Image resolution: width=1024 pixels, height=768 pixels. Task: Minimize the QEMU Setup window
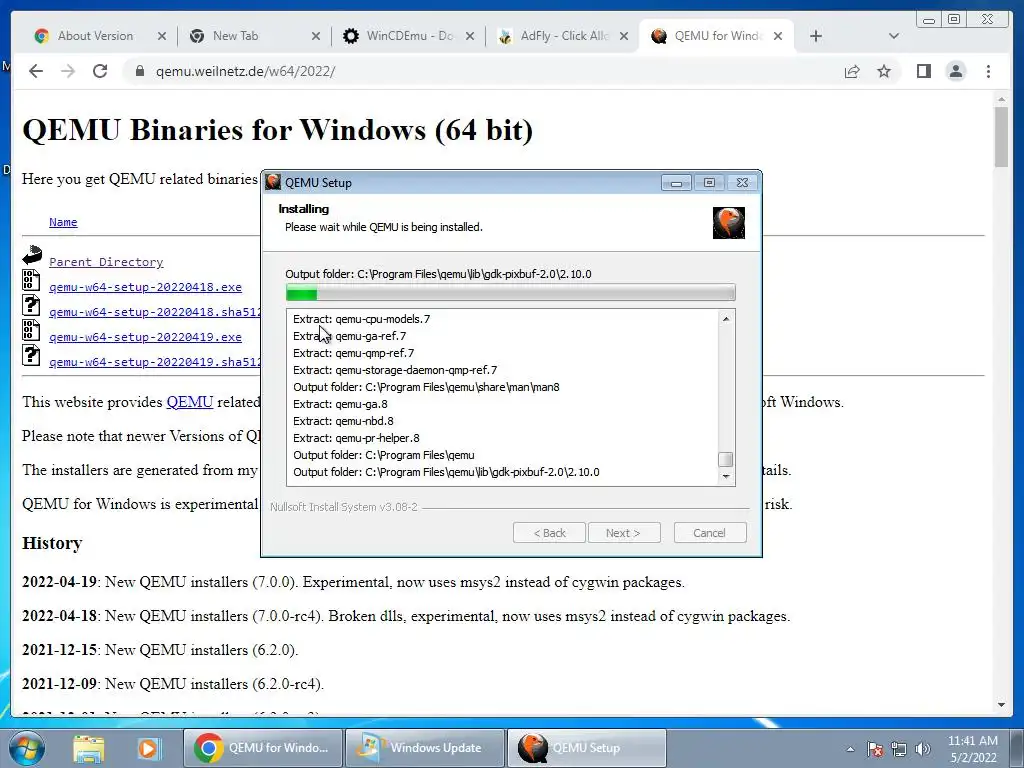pos(676,183)
